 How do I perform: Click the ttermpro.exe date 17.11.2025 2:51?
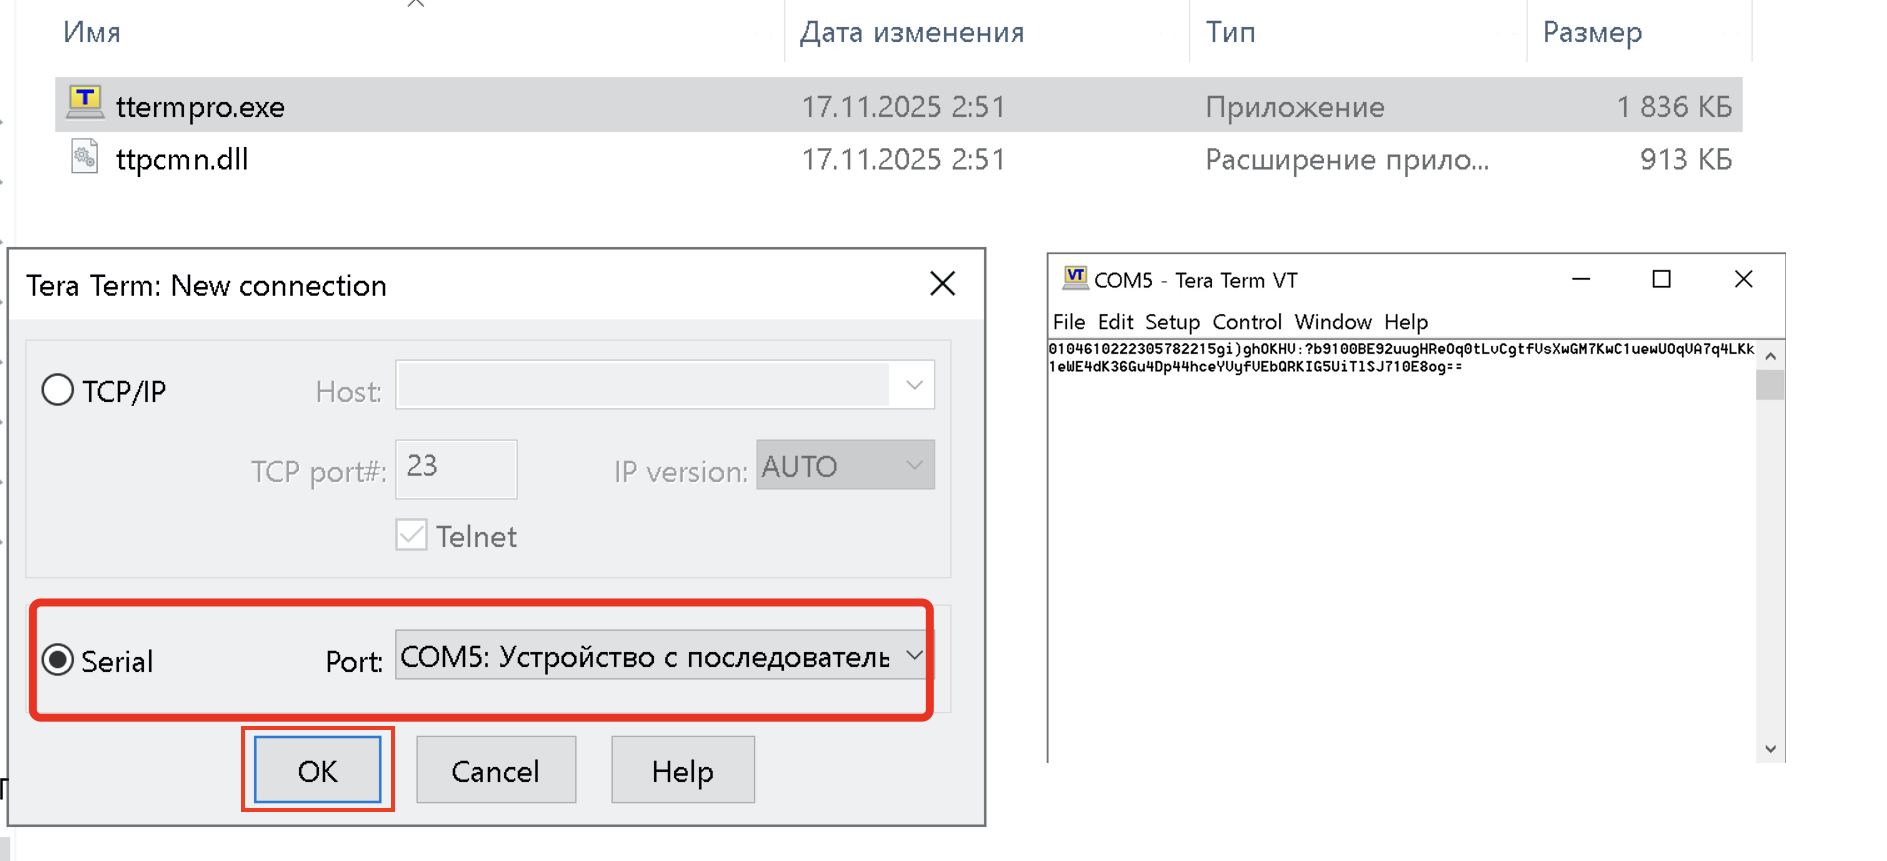pos(903,106)
